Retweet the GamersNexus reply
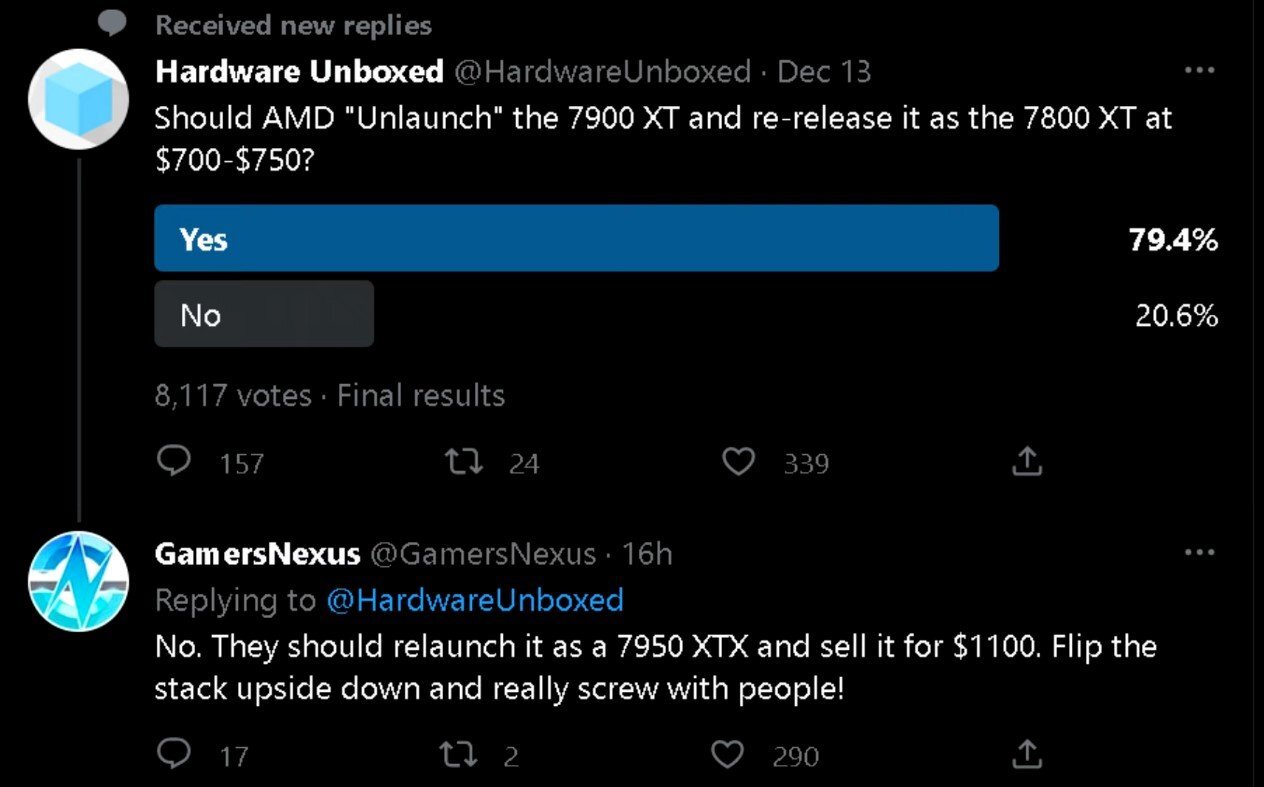The width and height of the screenshot is (1264, 787). [x=464, y=755]
